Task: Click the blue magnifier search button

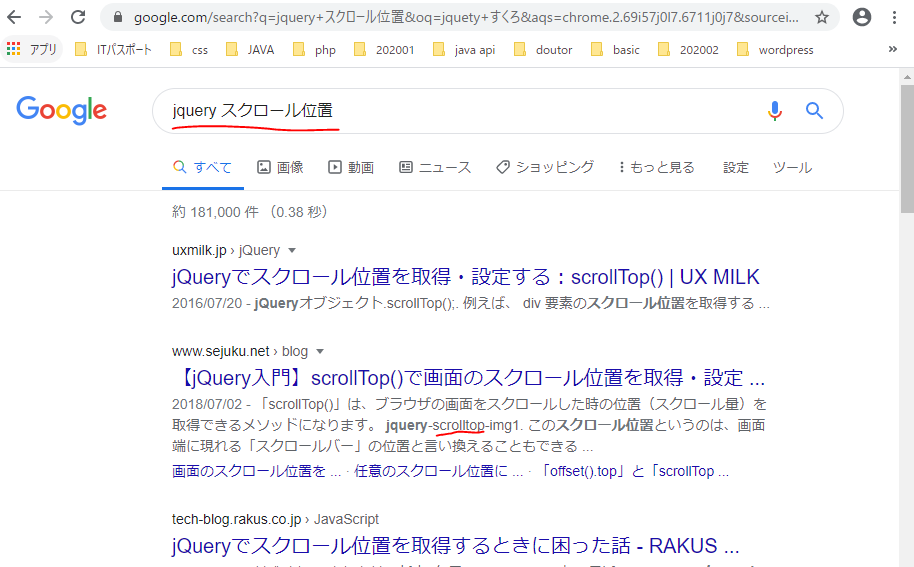Action: (x=814, y=110)
